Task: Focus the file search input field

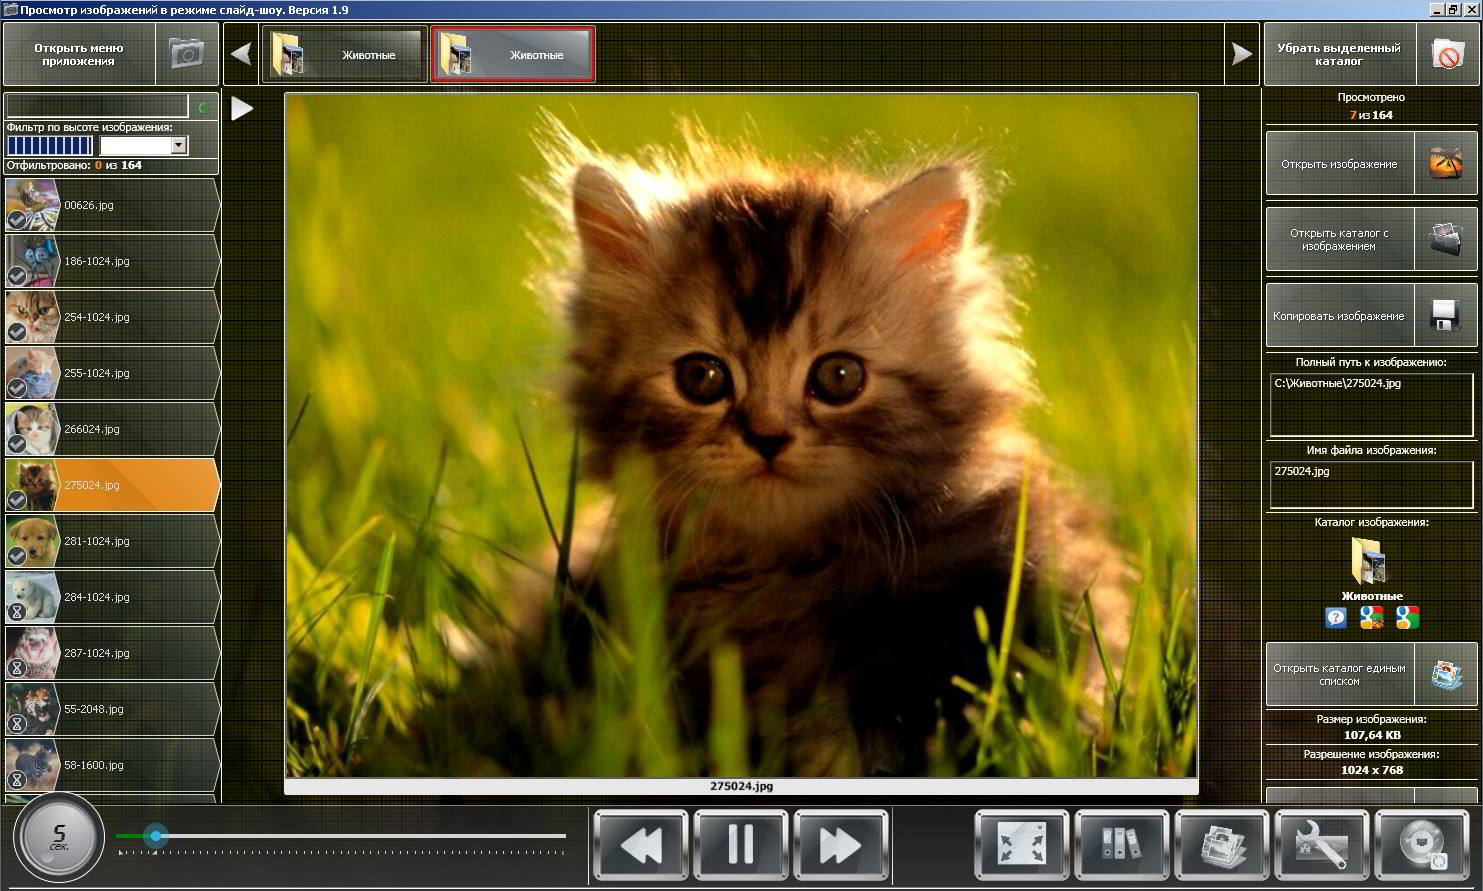Action: click(x=97, y=106)
